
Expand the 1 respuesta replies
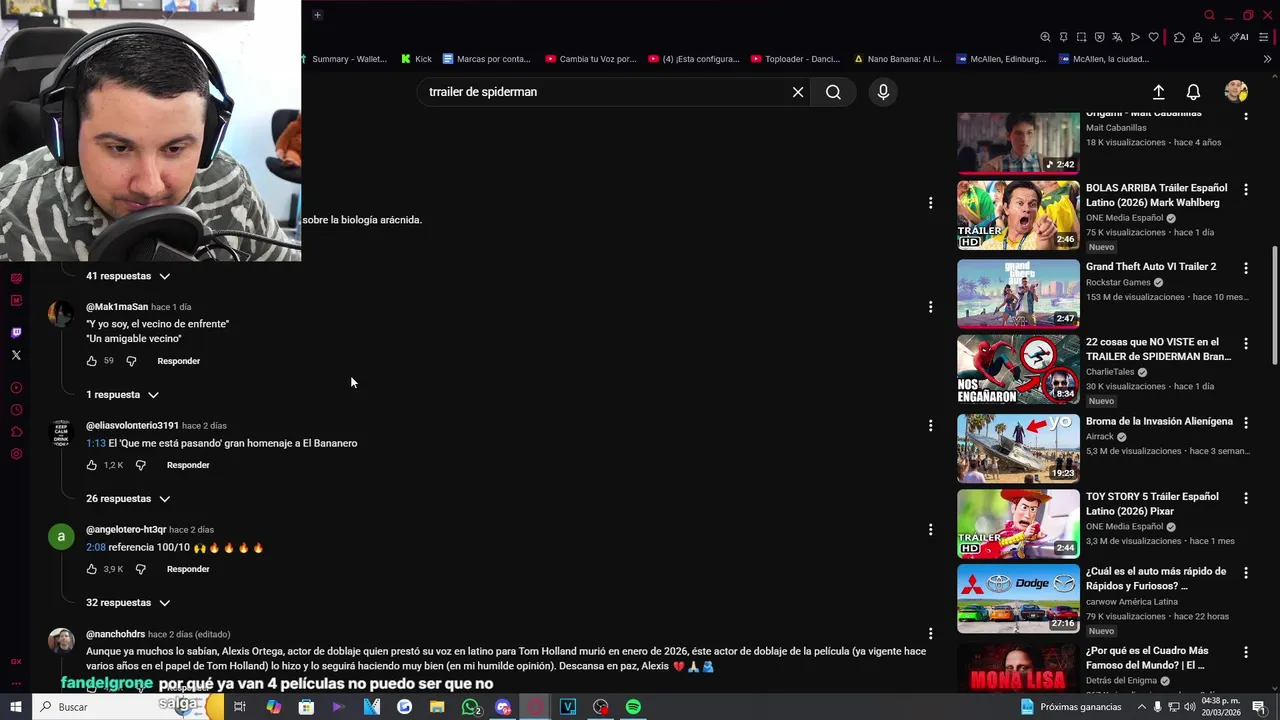[122, 395]
